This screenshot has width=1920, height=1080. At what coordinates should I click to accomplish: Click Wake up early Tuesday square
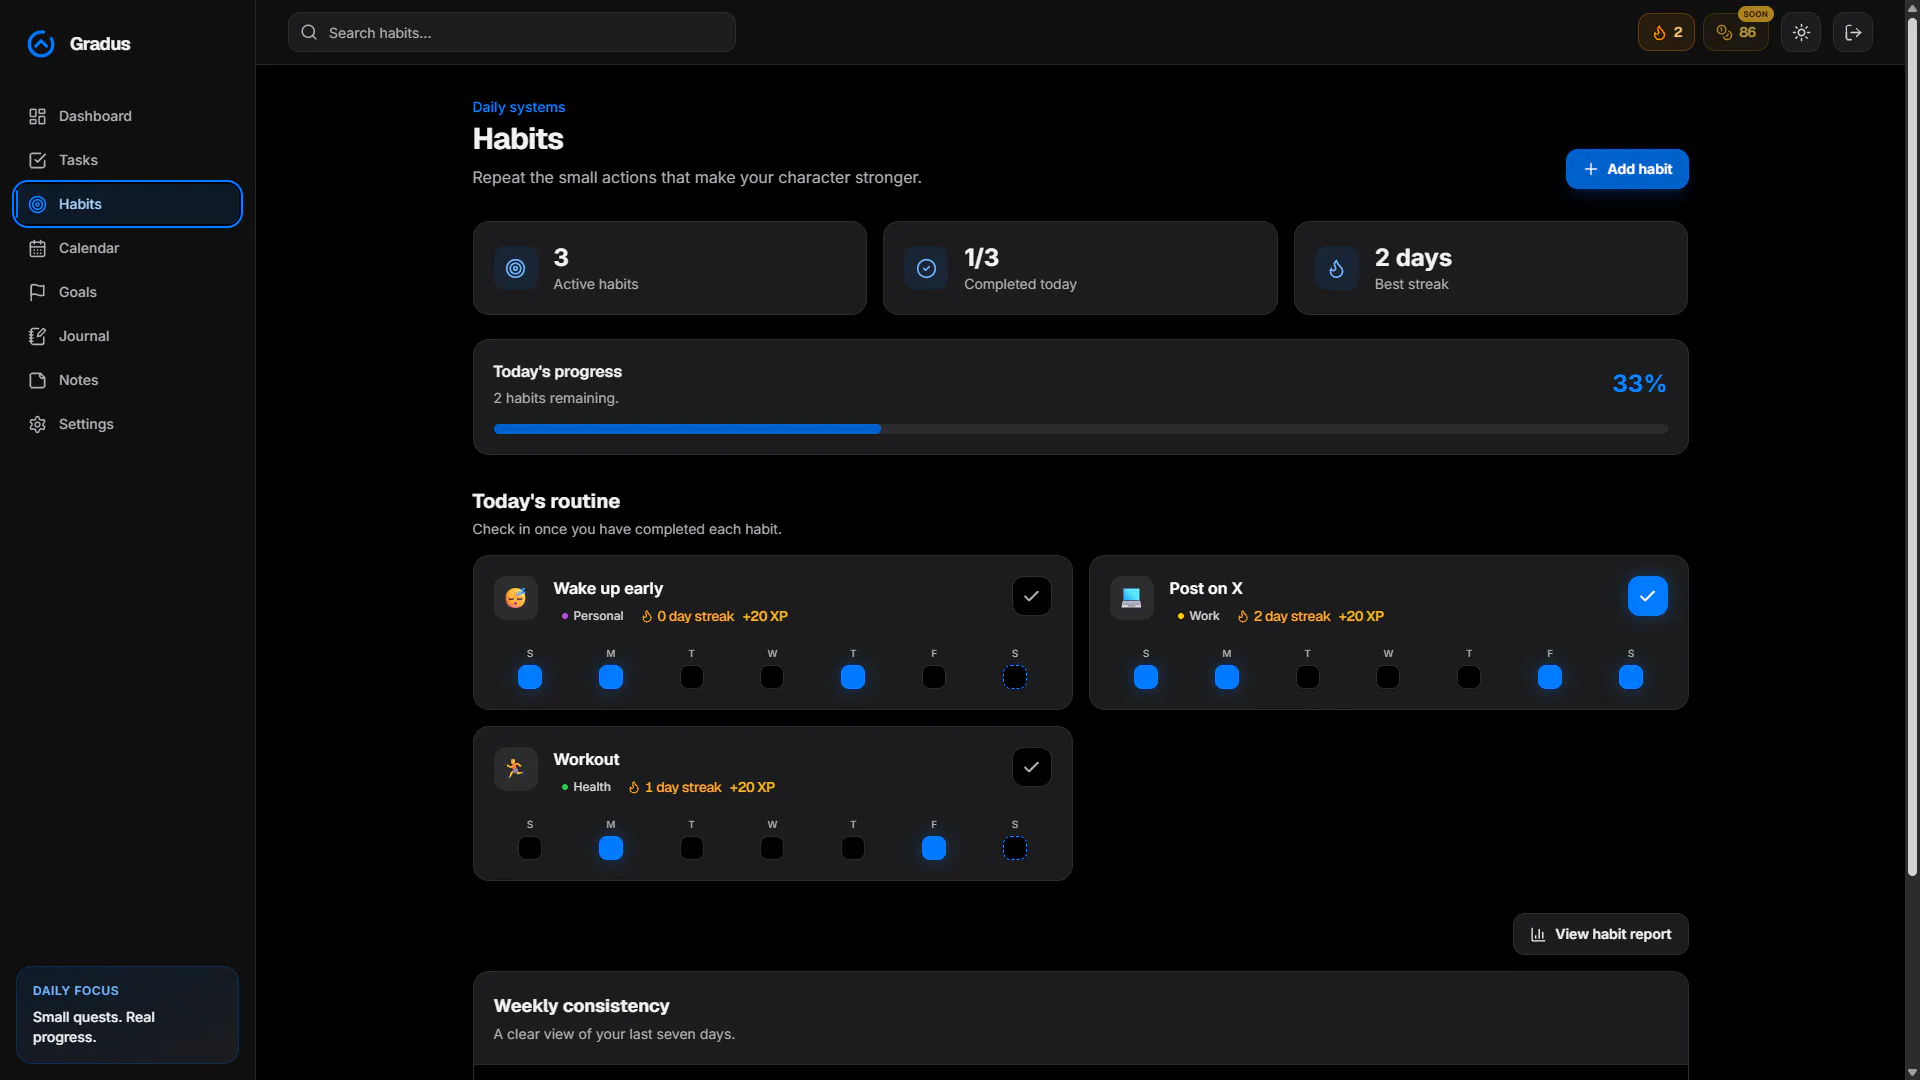pyautogui.click(x=692, y=677)
